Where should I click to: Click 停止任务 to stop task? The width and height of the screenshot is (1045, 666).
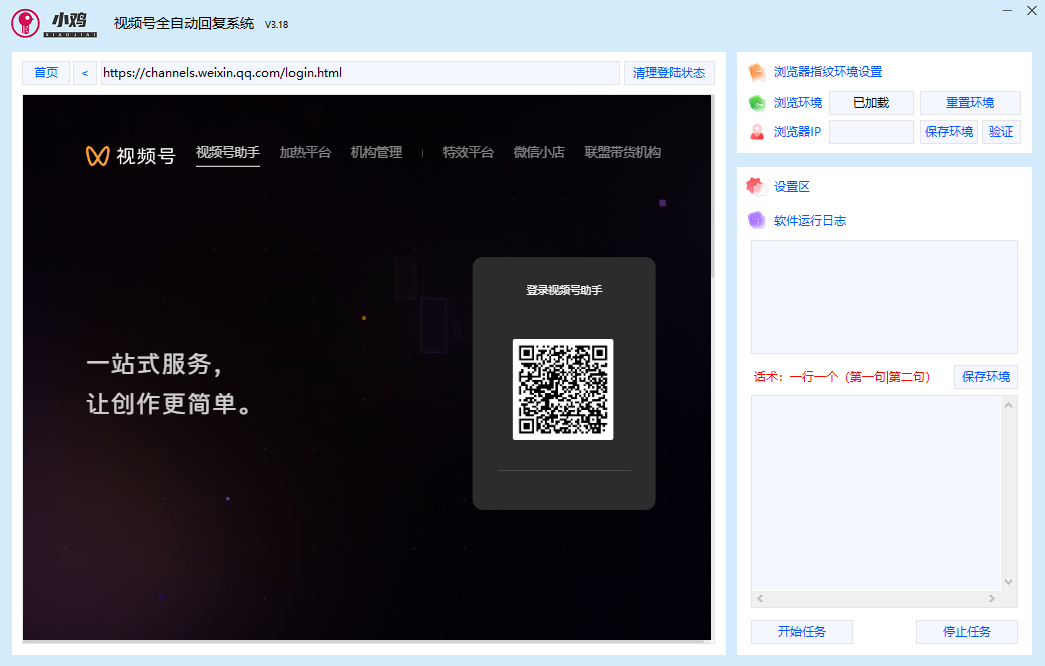(966, 631)
